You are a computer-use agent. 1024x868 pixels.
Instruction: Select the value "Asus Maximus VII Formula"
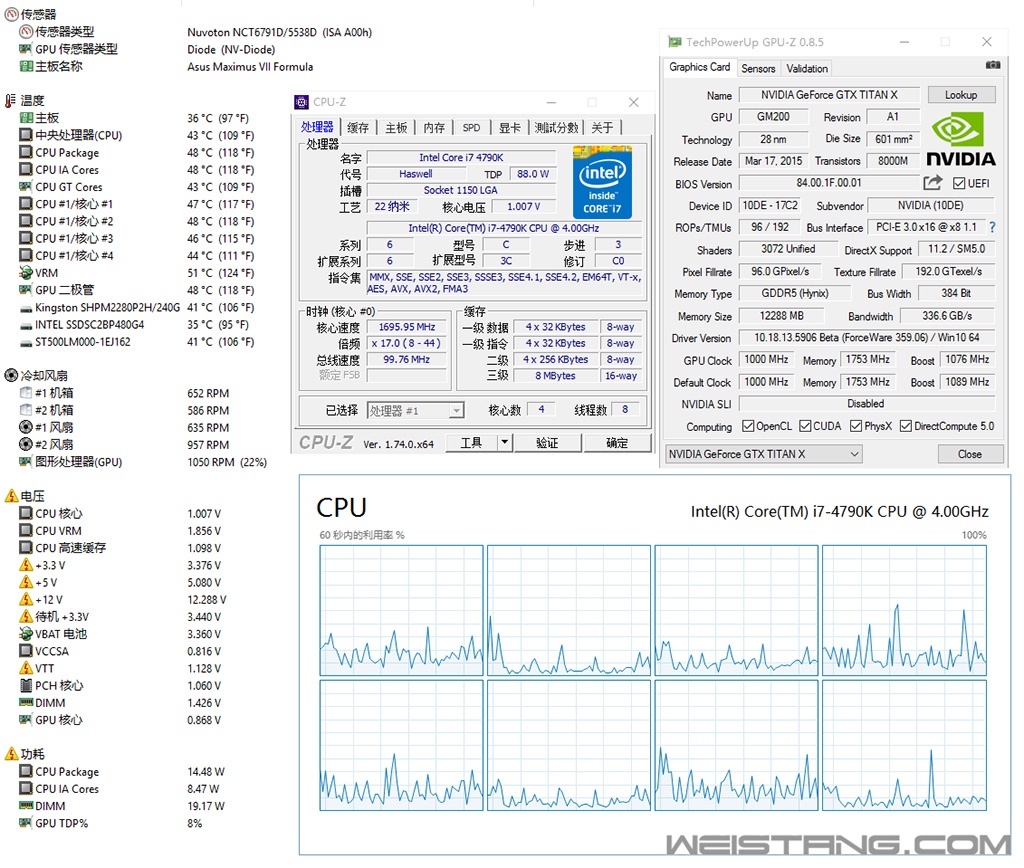pos(250,67)
